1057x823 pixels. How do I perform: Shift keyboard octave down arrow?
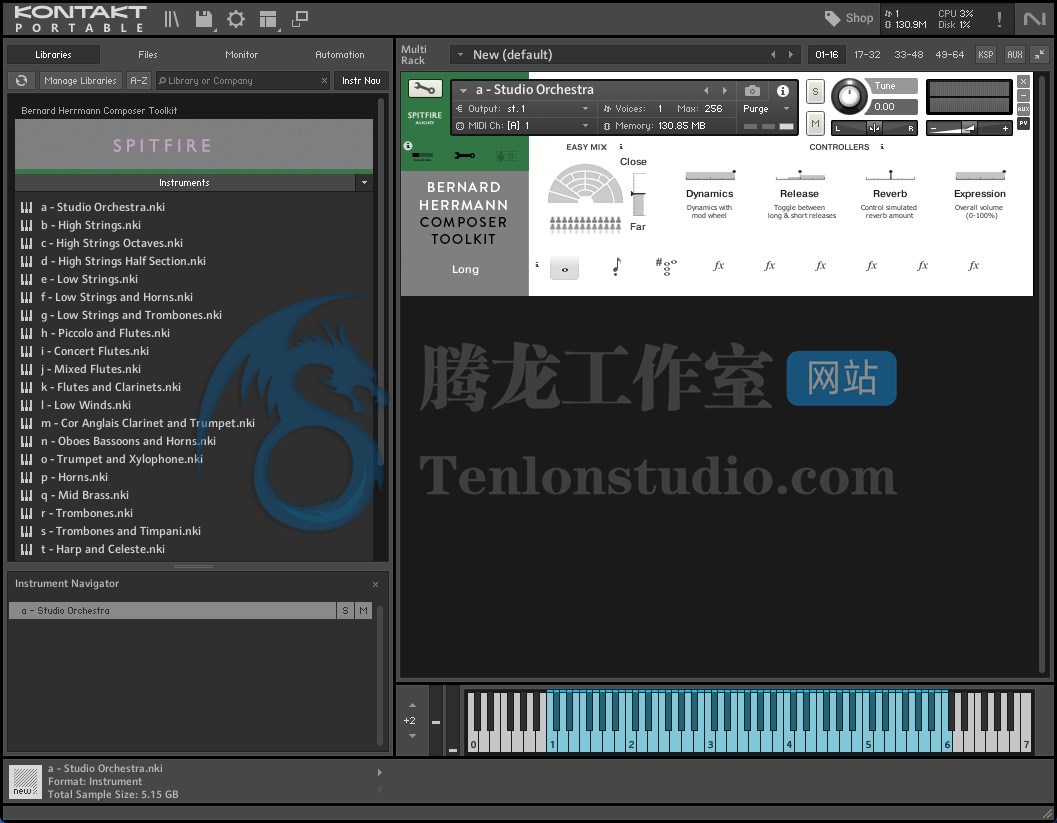pyautogui.click(x=412, y=735)
